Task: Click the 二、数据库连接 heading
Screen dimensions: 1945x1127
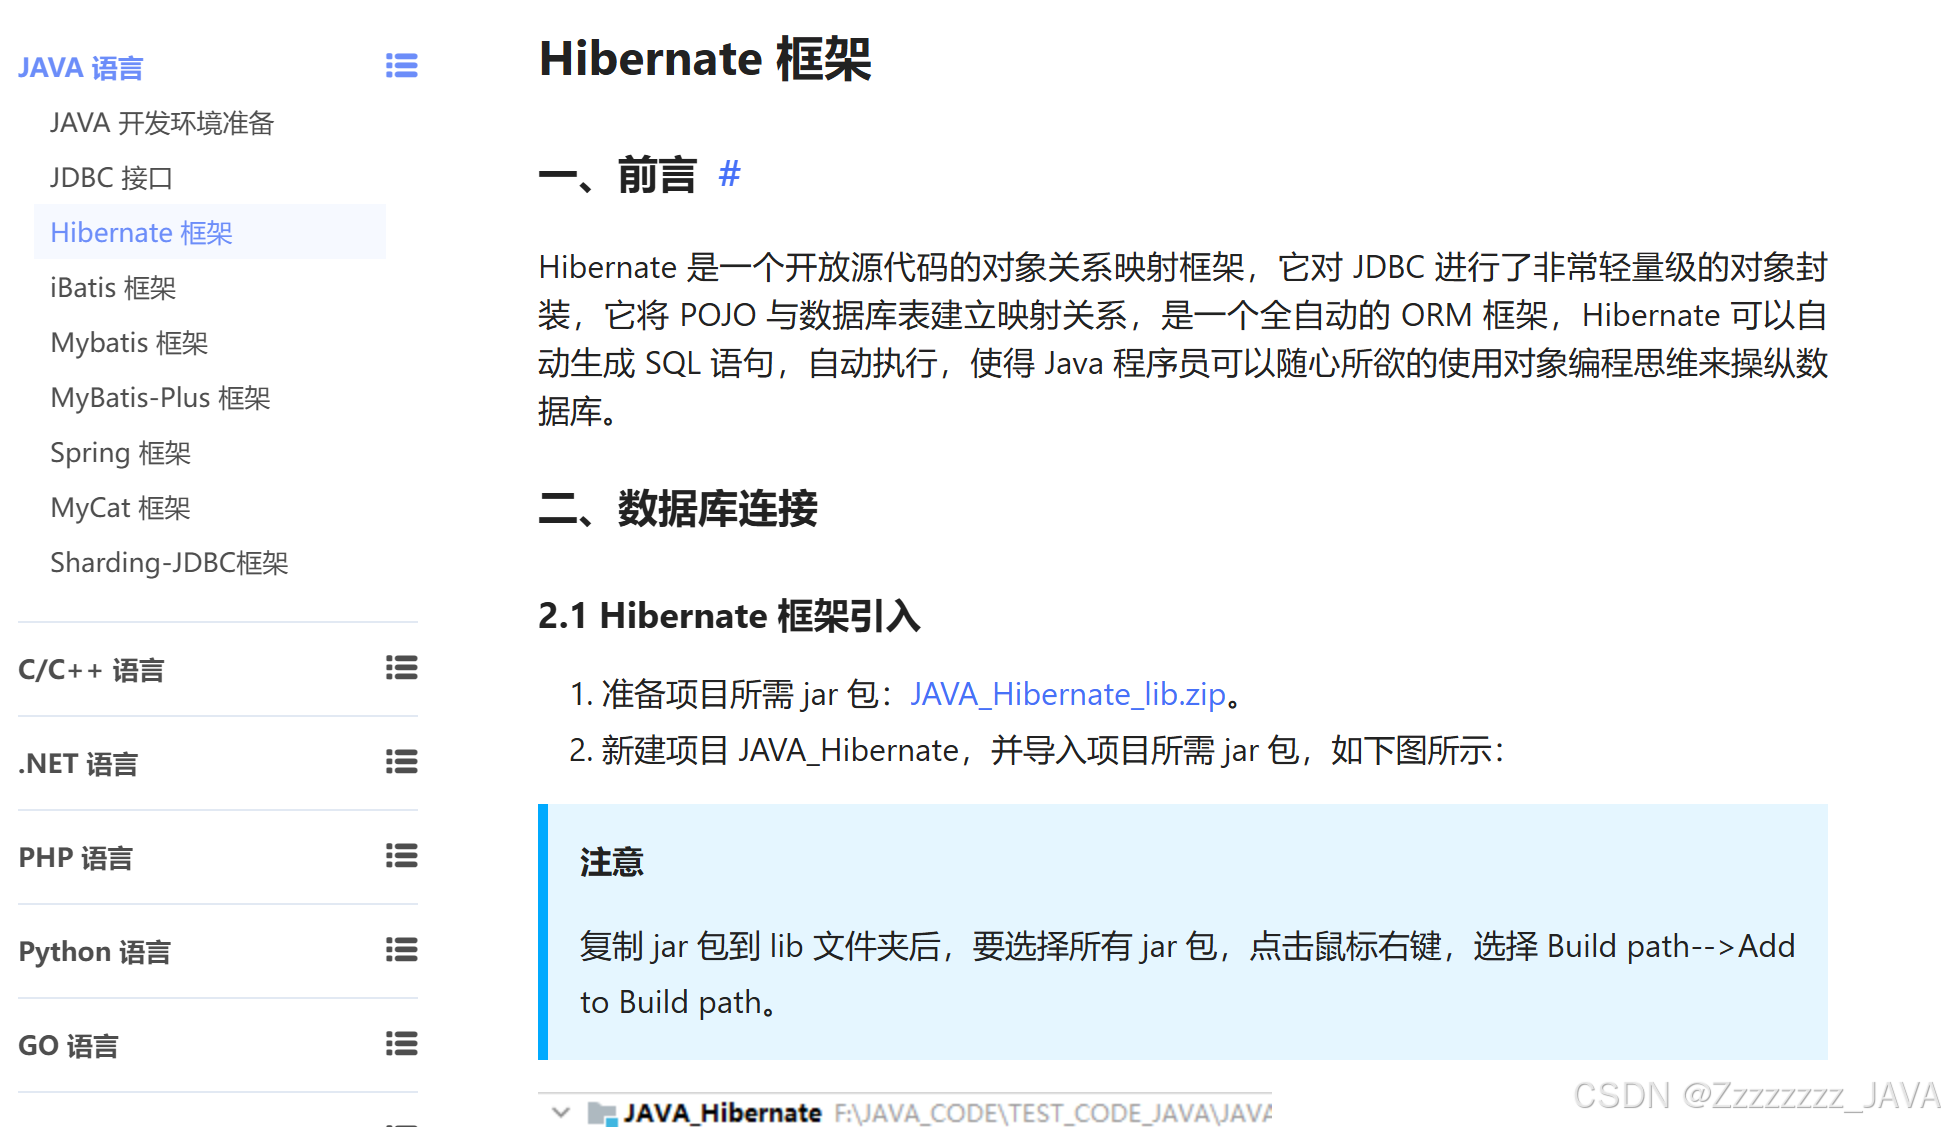Action: (678, 508)
